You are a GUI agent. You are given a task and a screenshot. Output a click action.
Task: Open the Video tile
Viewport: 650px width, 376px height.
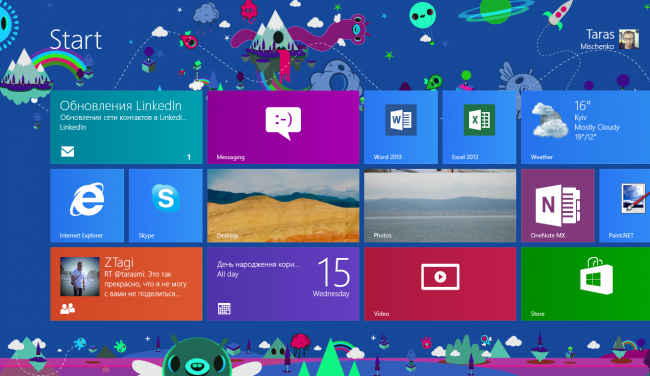tap(440, 284)
